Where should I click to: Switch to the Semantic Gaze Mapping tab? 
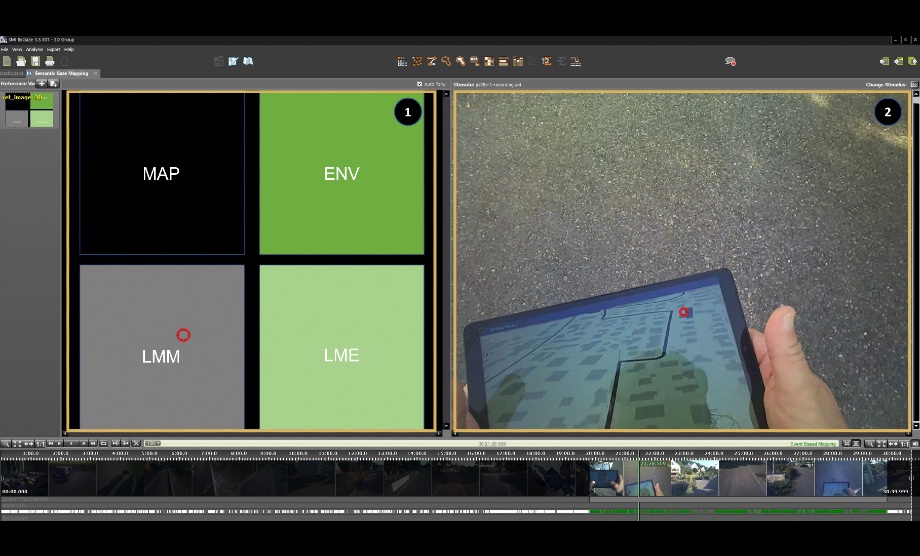[61, 73]
